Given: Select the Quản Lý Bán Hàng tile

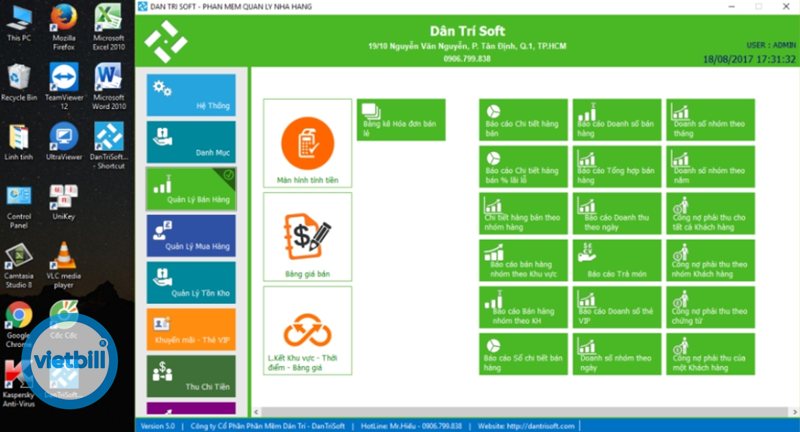Looking at the screenshot, I should click(191, 189).
